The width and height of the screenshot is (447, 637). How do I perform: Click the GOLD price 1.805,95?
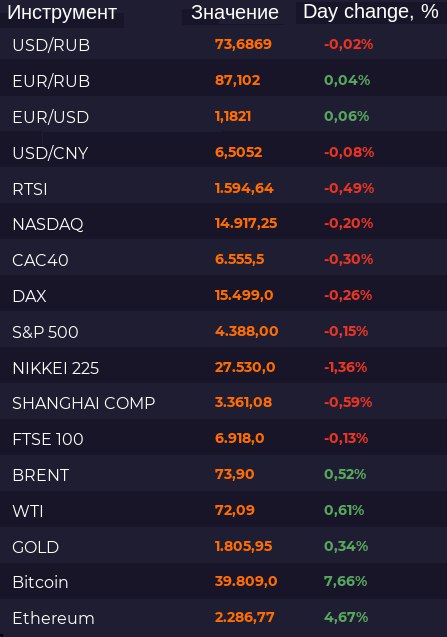coord(243,546)
